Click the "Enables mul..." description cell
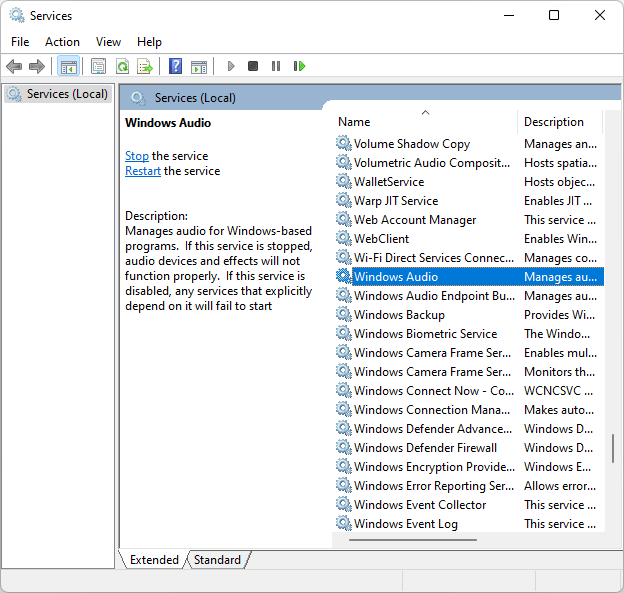Viewport: 624px width, 593px height. point(560,353)
